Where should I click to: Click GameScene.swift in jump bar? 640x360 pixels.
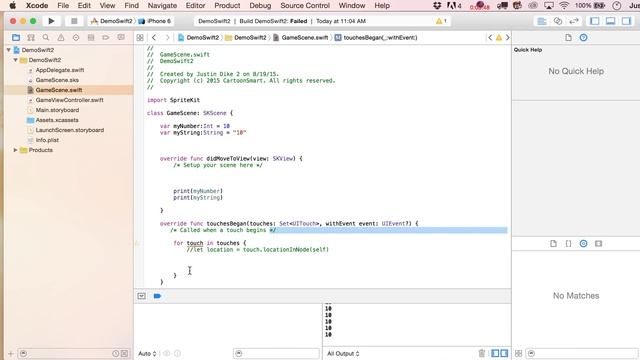click(300, 38)
